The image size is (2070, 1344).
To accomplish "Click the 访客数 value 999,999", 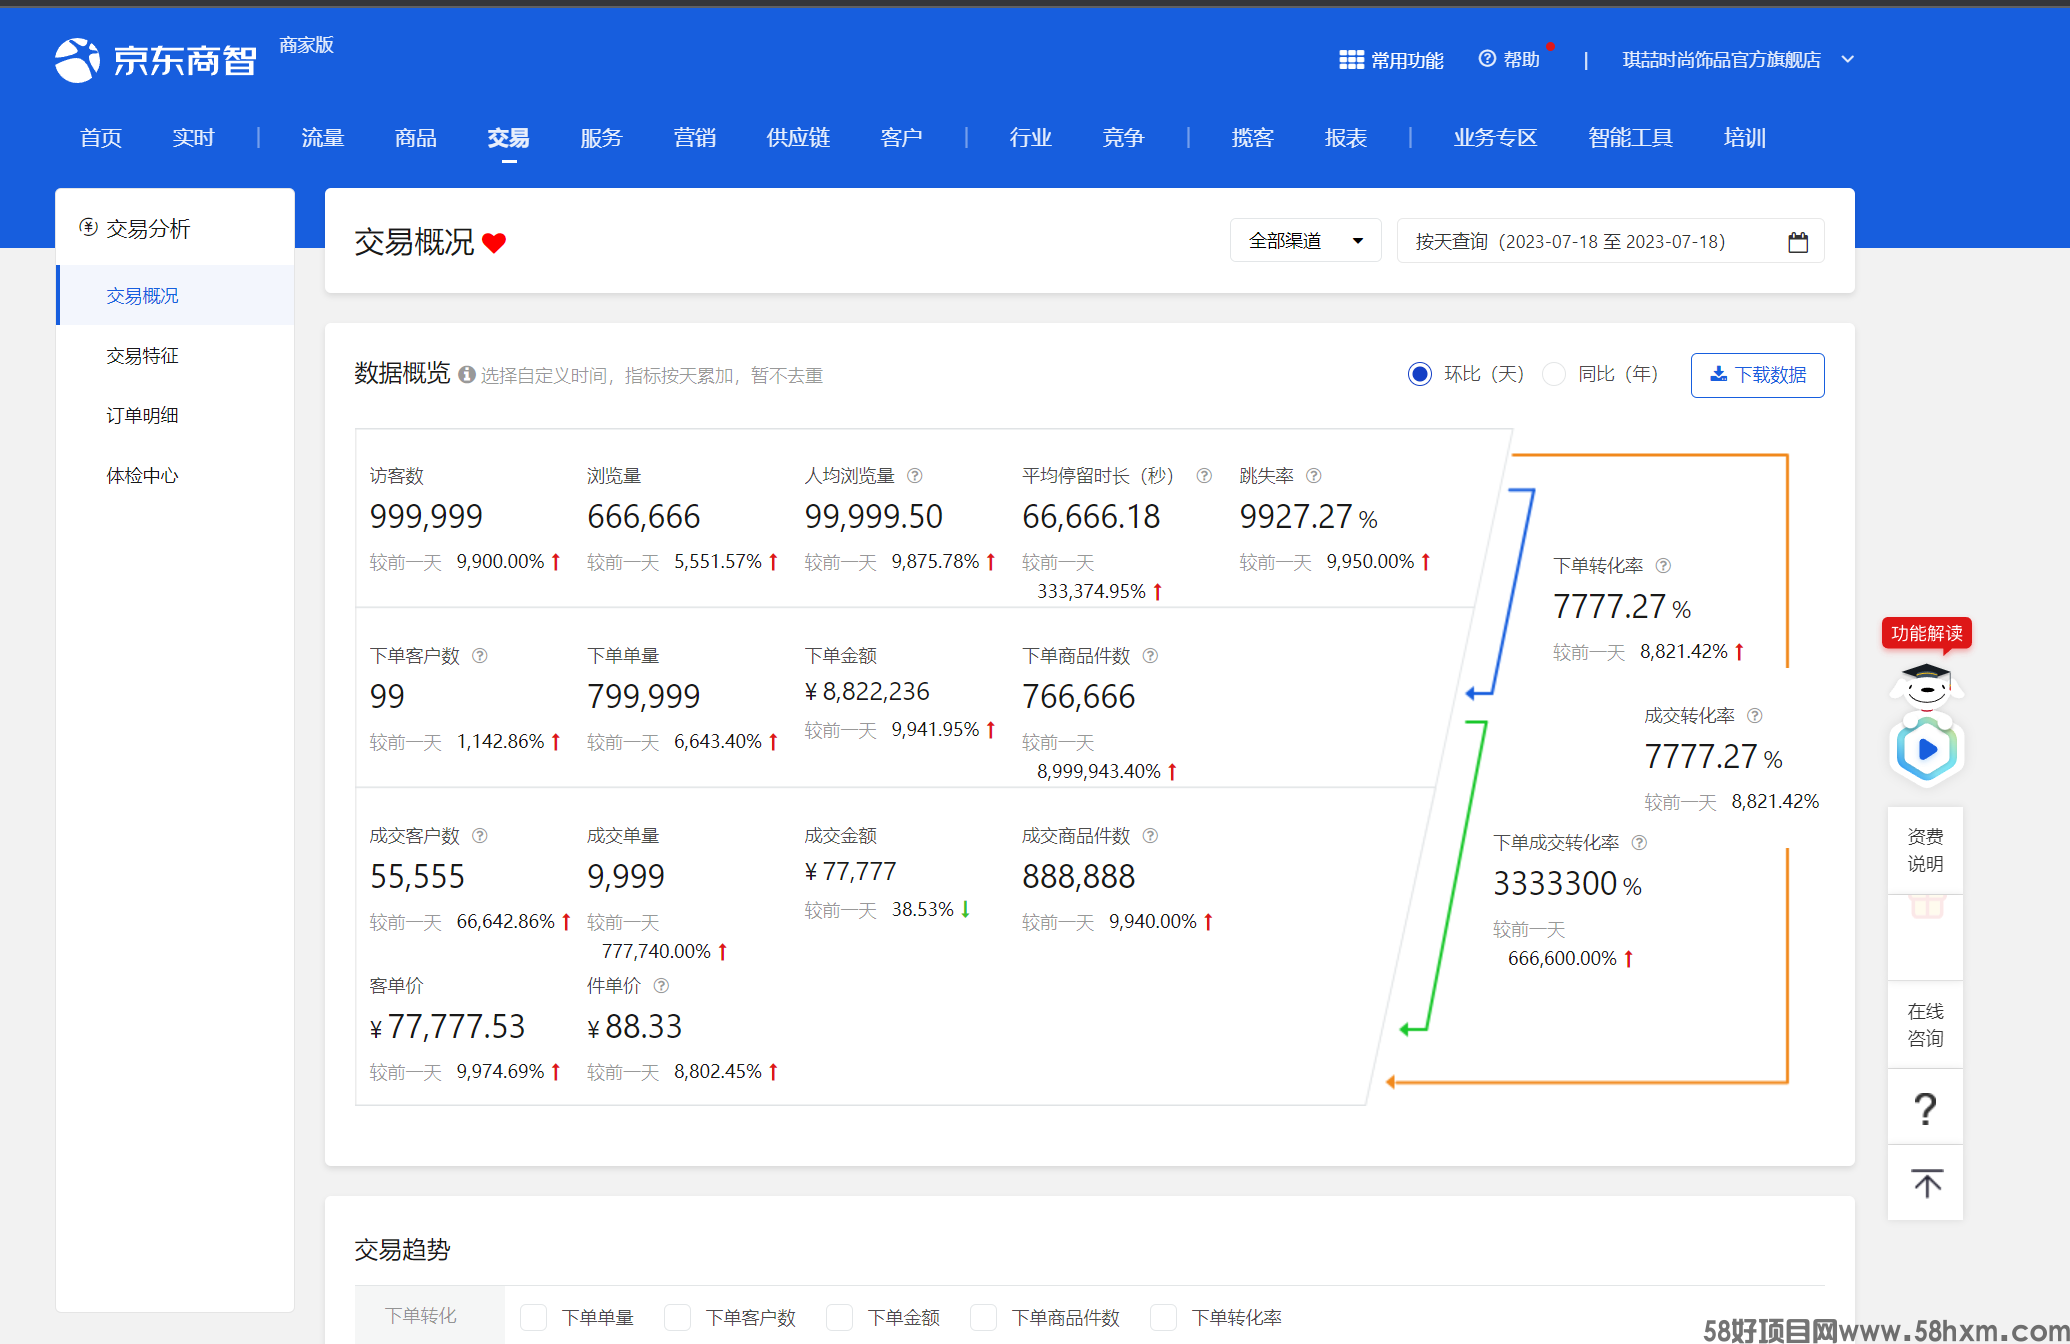I will coord(426,517).
